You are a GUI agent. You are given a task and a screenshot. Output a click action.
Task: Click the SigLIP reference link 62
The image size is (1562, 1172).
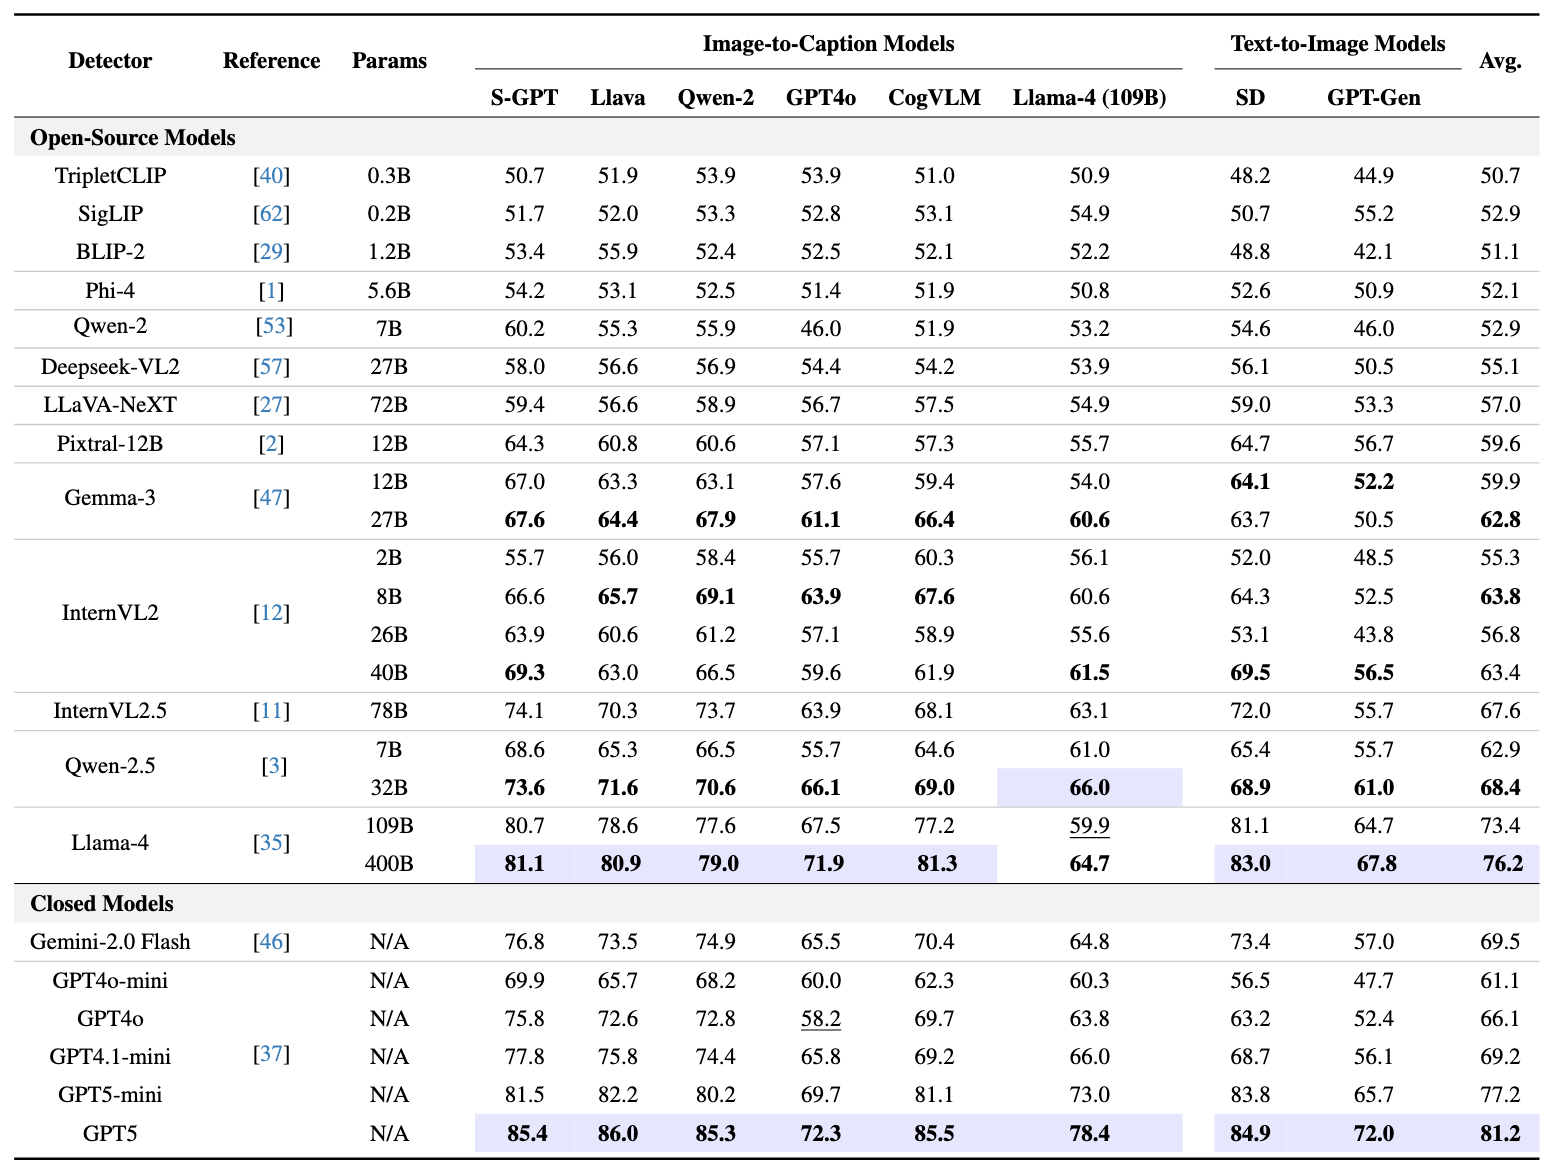pyautogui.click(x=271, y=214)
